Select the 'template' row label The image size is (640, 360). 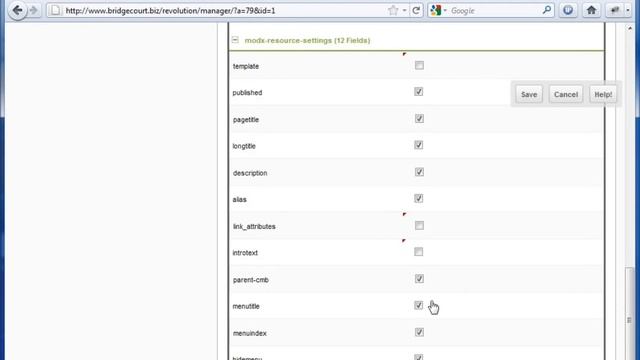point(246,66)
